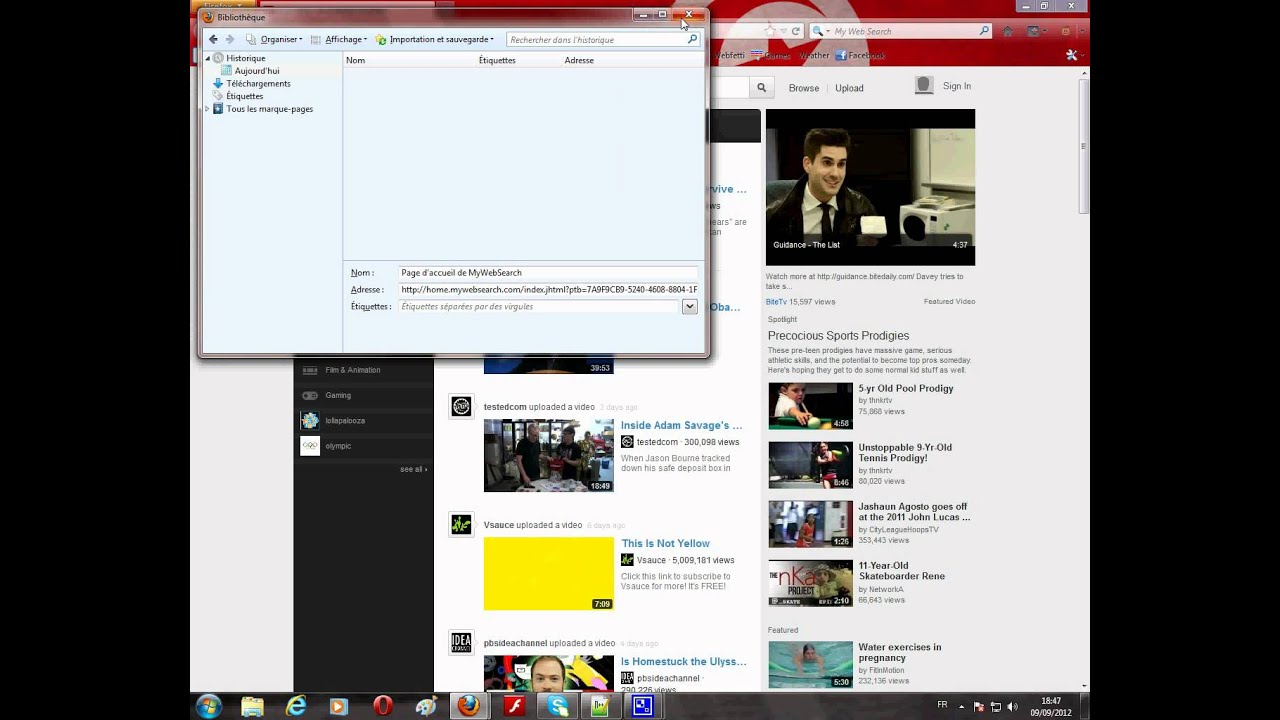
Task: Click the forward arrow in Bibliothèque toolbar
Action: coord(229,39)
